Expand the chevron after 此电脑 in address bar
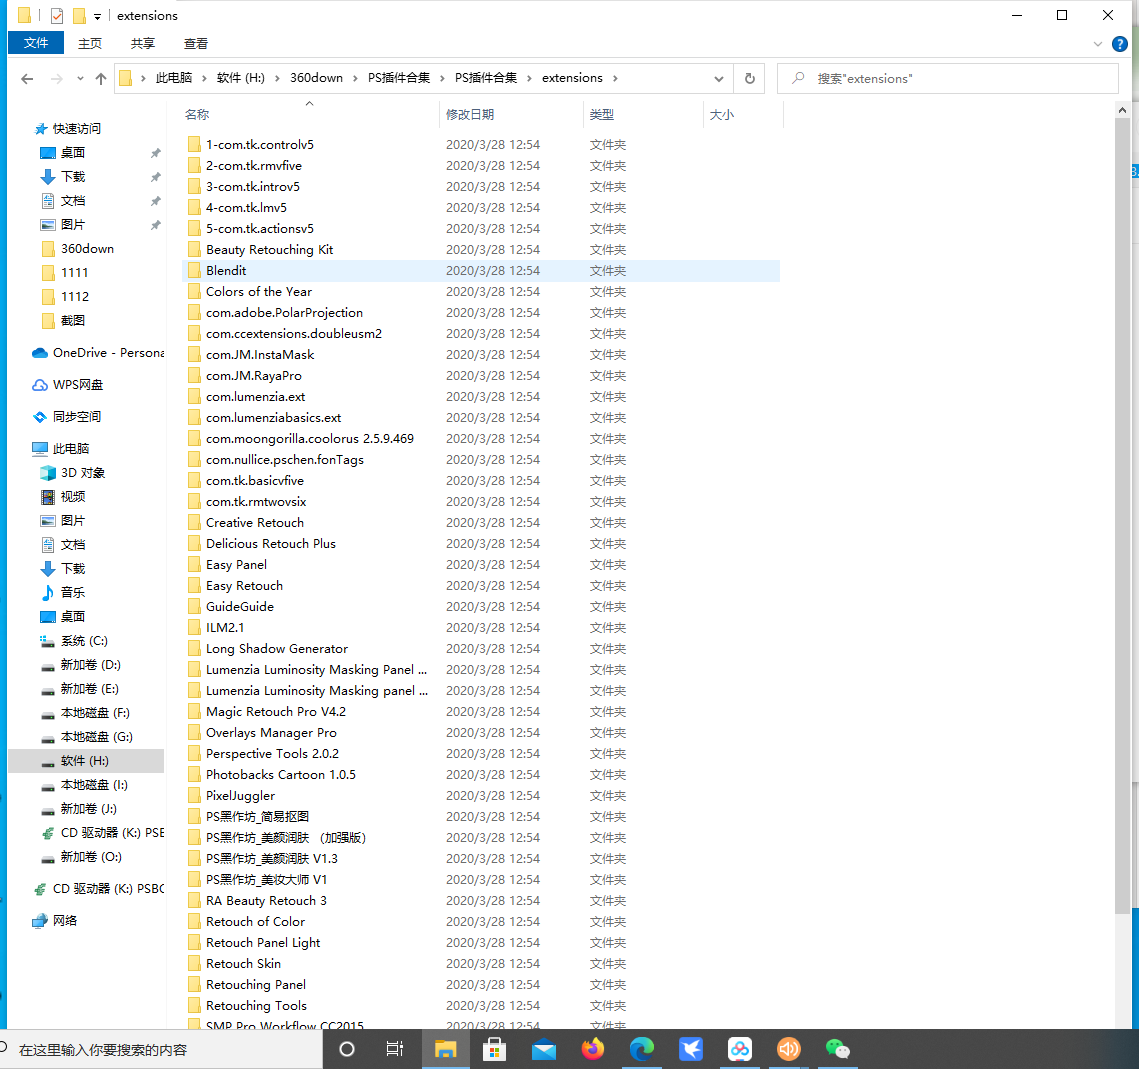1139x1069 pixels. pyautogui.click(x=204, y=78)
